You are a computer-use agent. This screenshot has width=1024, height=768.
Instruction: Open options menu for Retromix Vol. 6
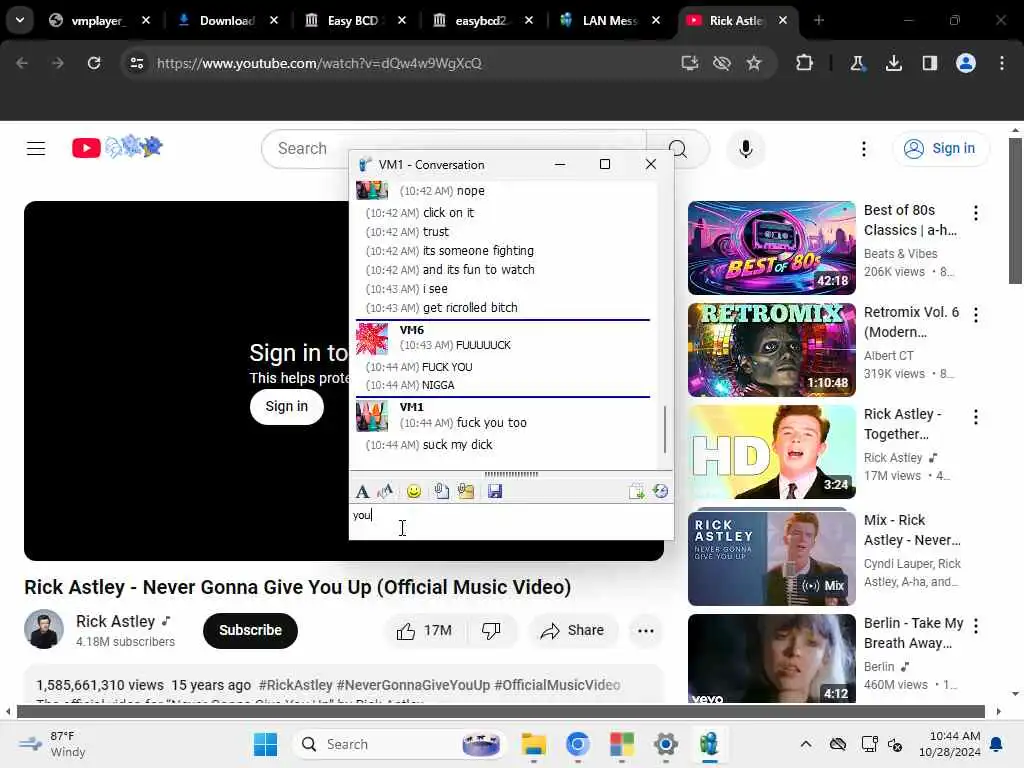coord(976,315)
